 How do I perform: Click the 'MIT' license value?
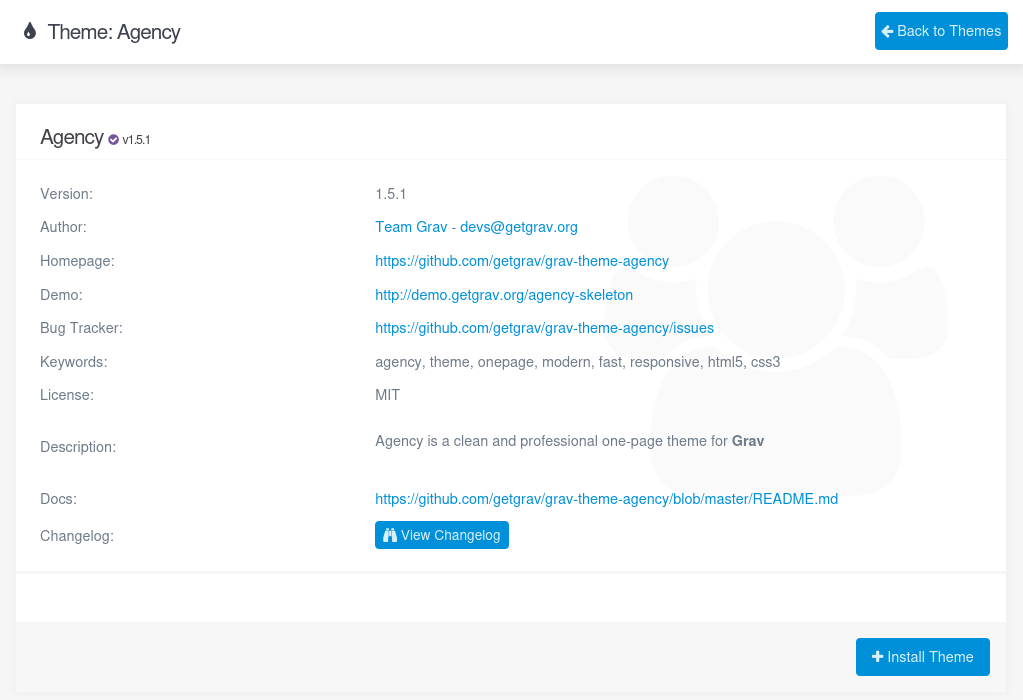pos(388,395)
